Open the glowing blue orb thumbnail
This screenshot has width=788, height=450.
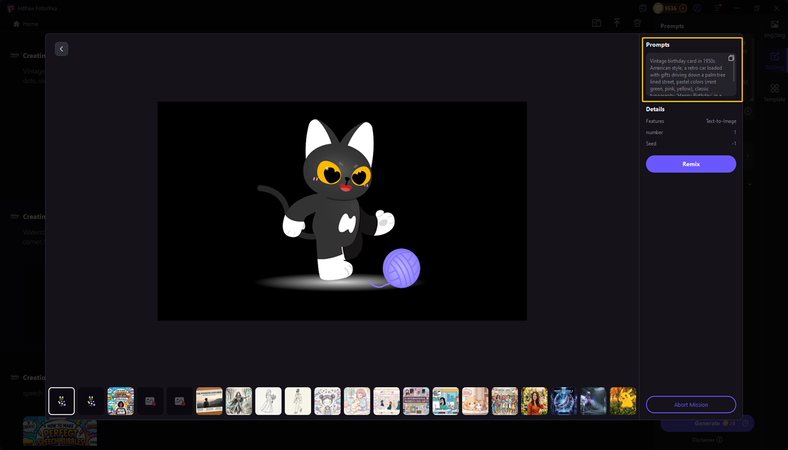564,401
